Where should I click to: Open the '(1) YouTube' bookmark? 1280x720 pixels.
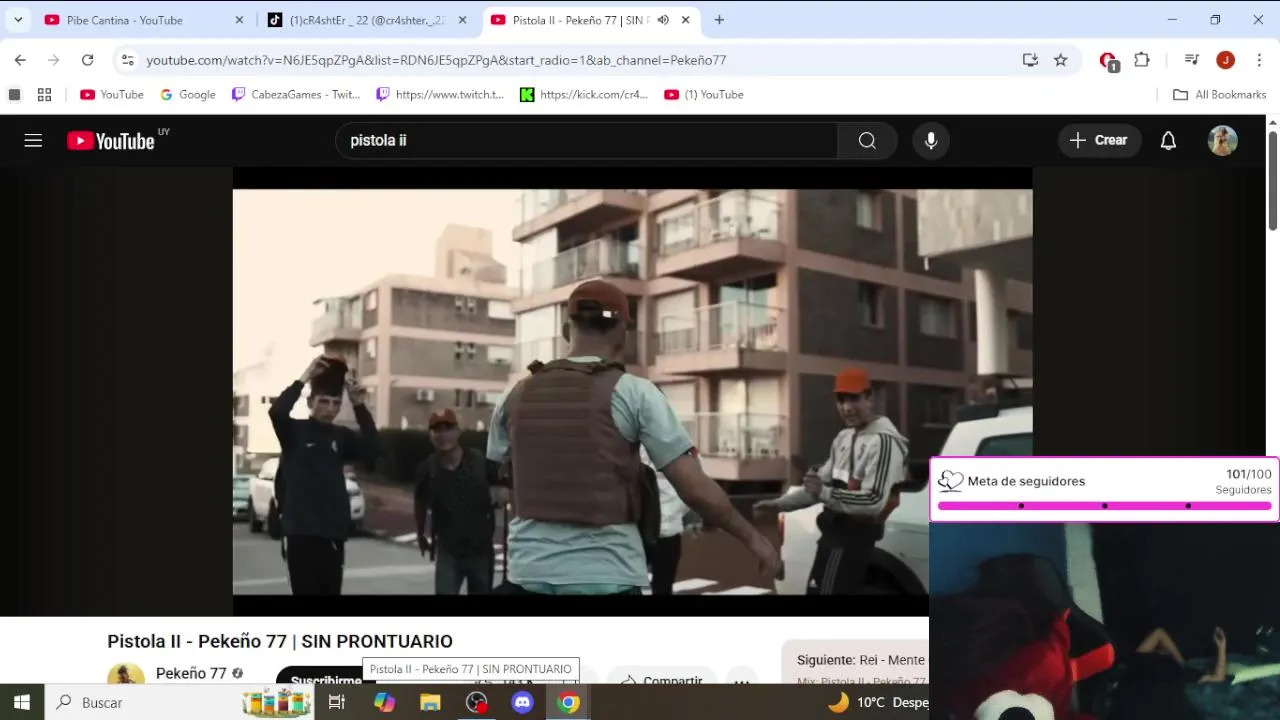[704, 95]
